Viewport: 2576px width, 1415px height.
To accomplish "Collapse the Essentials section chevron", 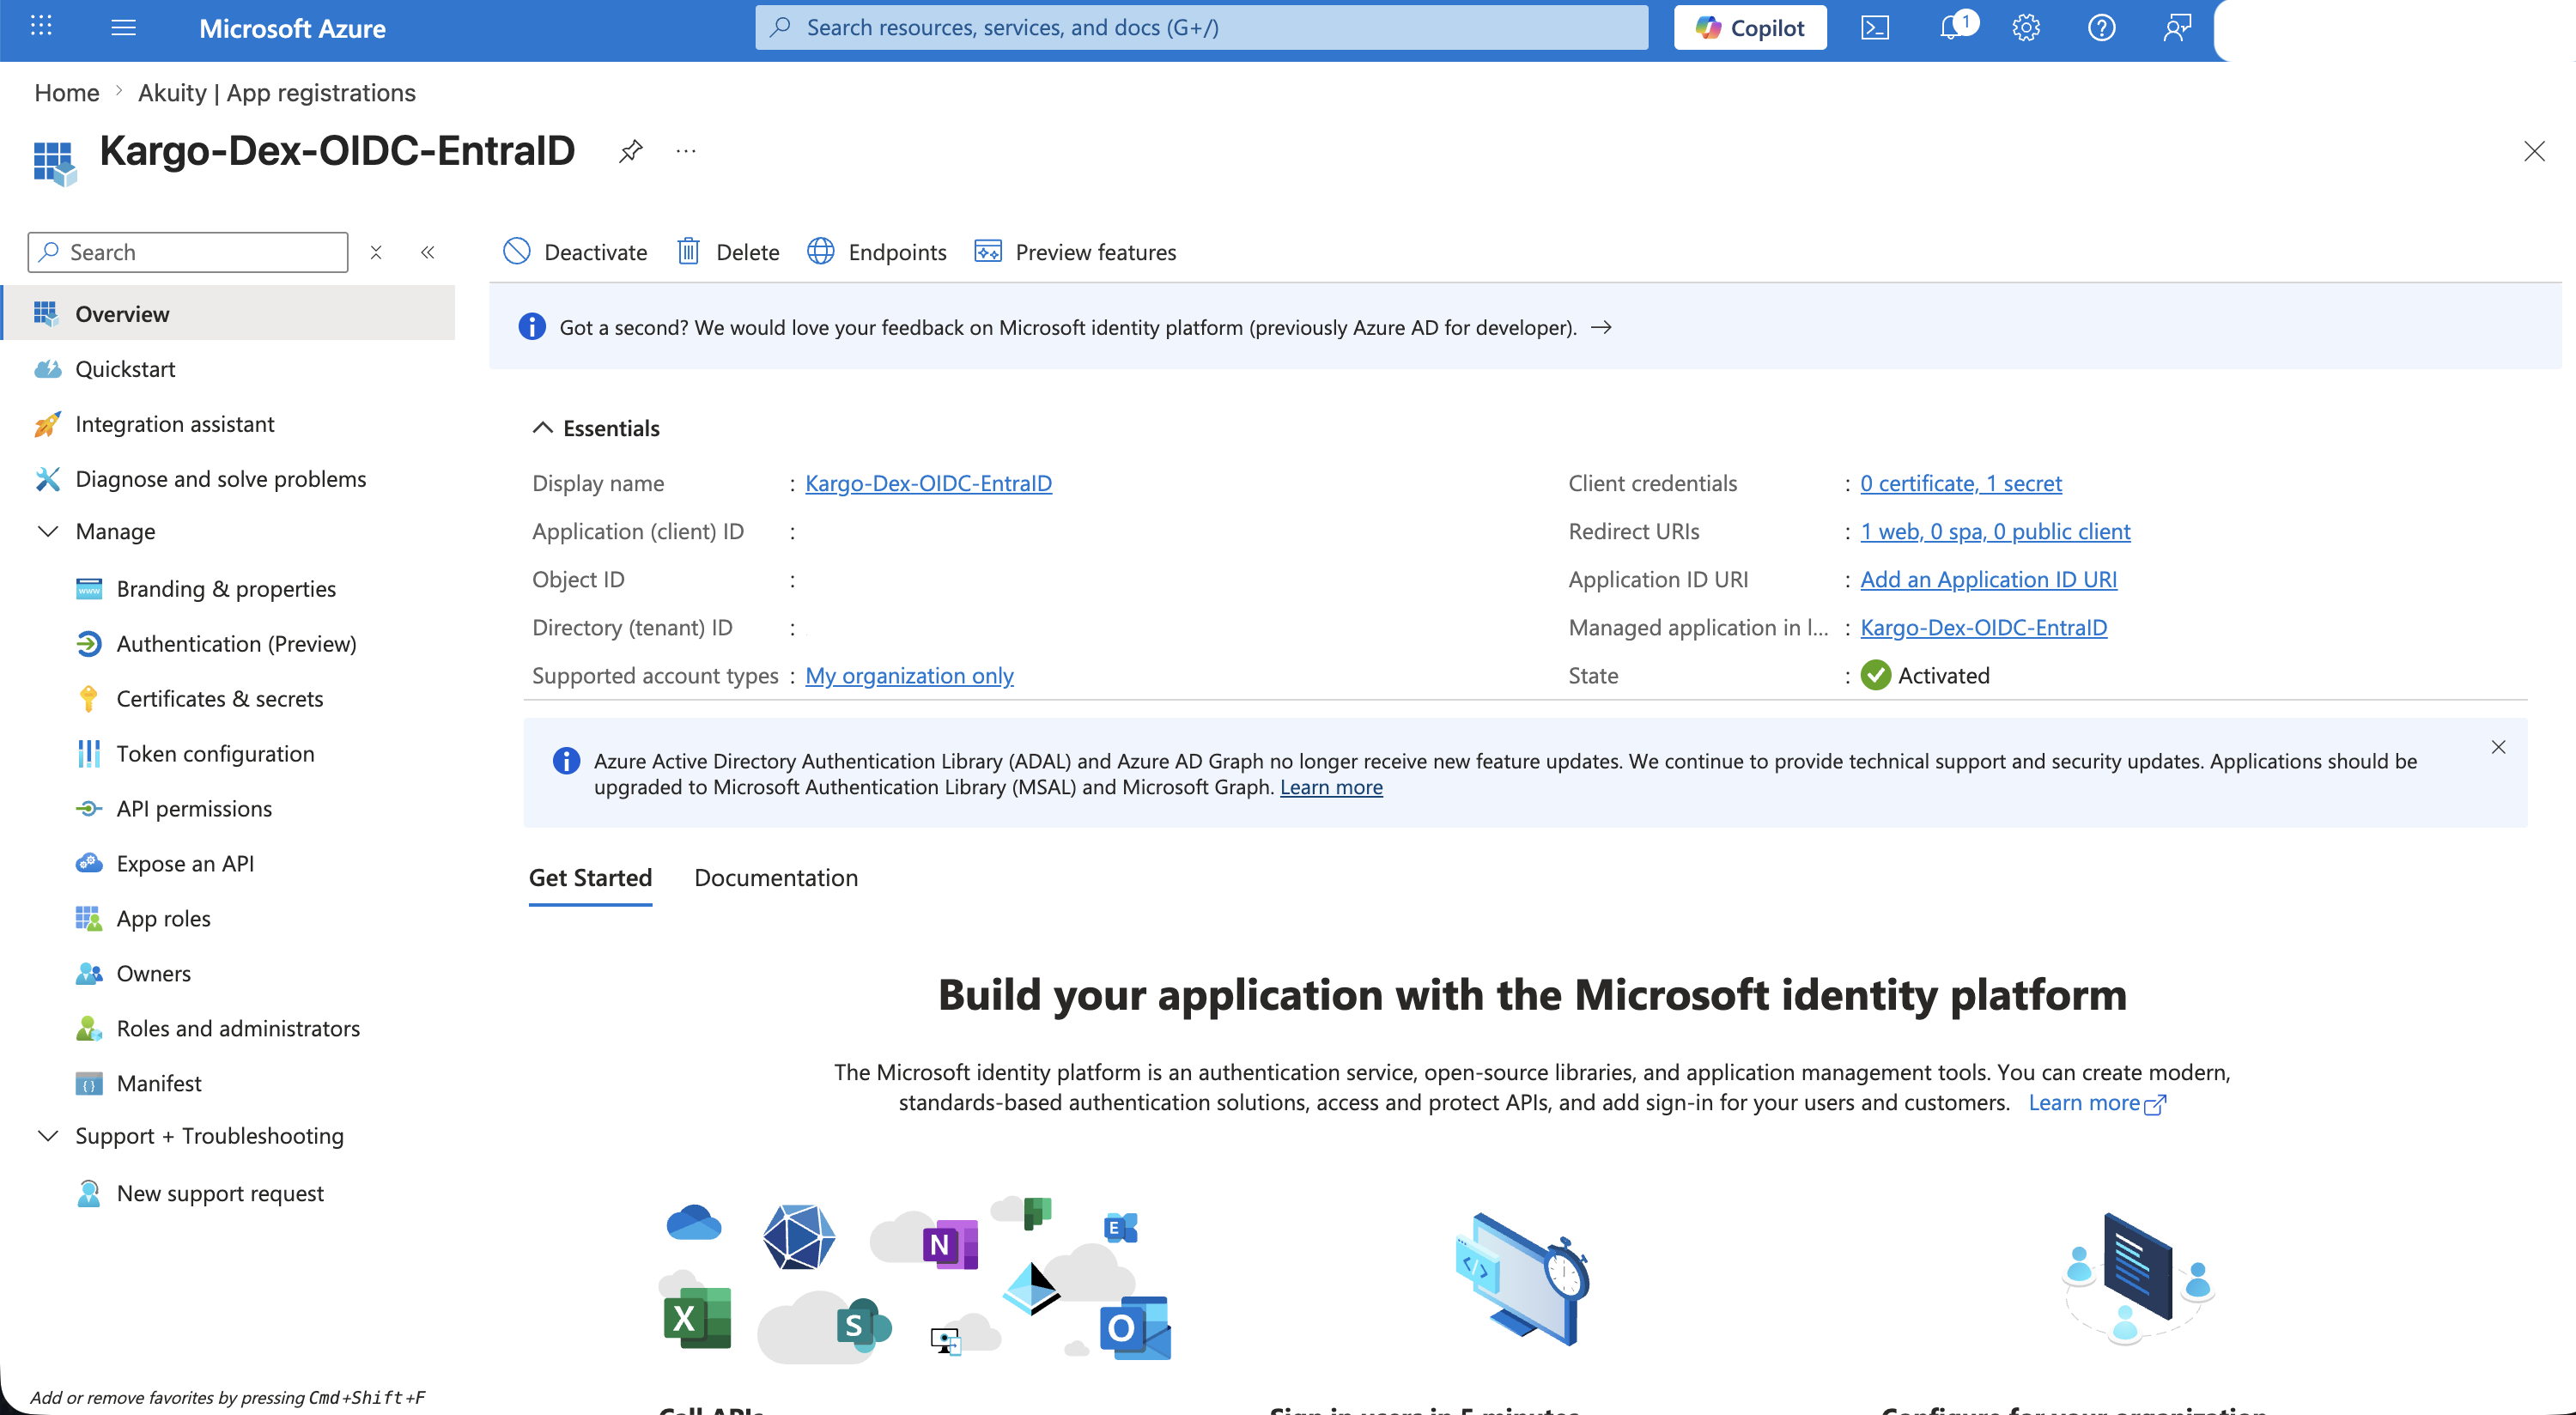I will 542,428.
